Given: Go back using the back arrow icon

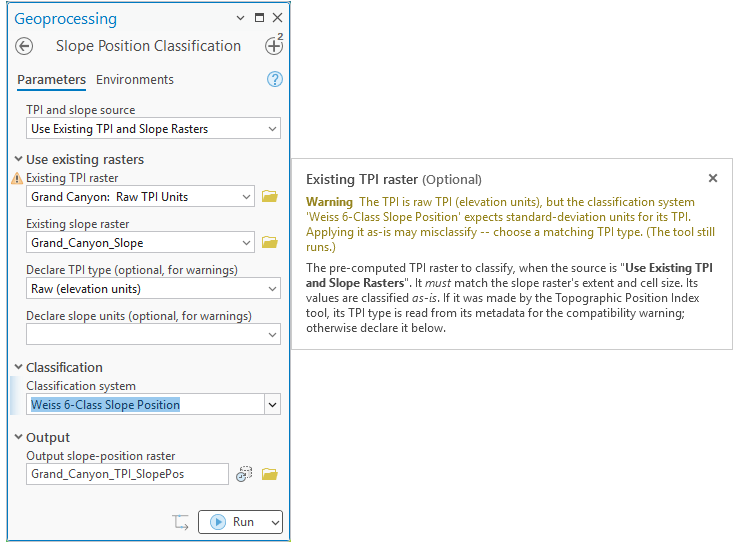Looking at the screenshot, I should tap(24, 46).
